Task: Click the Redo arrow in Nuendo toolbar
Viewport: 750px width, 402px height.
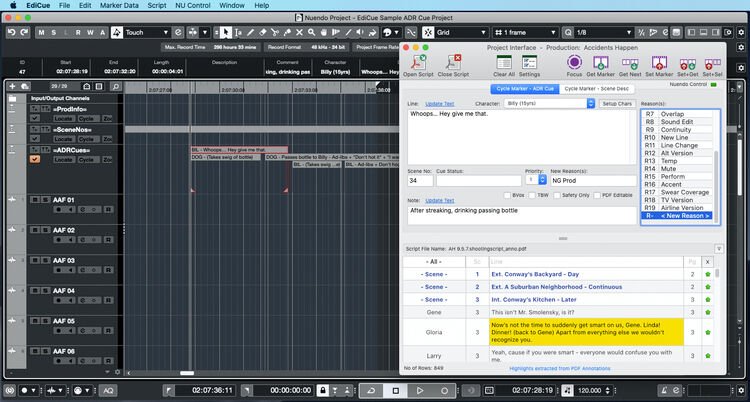Action: tap(24, 32)
